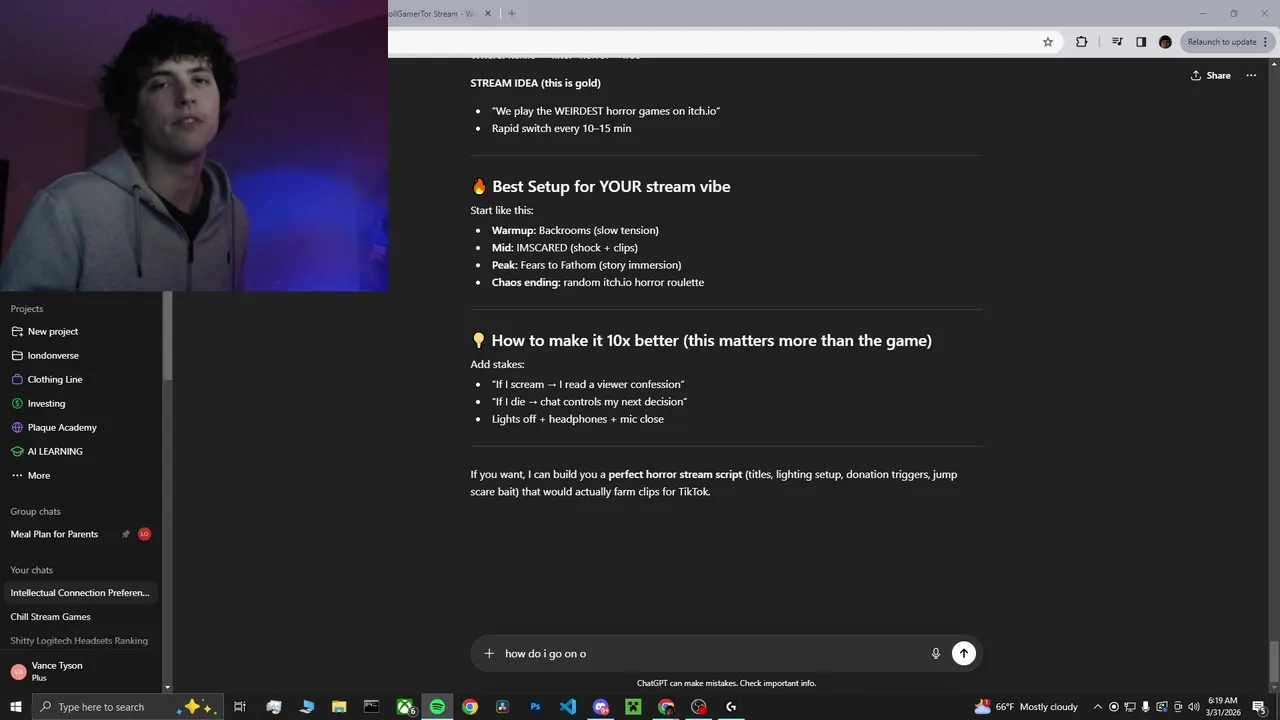Screen dimensions: 1280x720
Task: Open Chrome media controls icon
Action: pyautogui.click(x=1117, y=42)
